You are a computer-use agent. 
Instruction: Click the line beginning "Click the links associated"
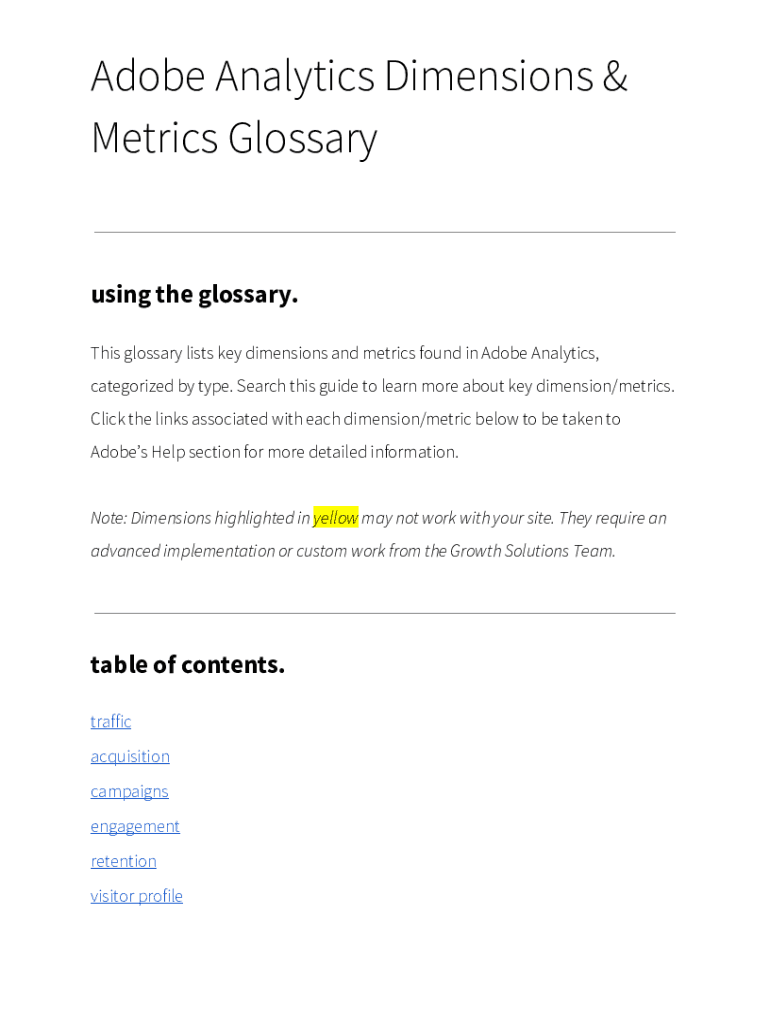coord(355,419)
